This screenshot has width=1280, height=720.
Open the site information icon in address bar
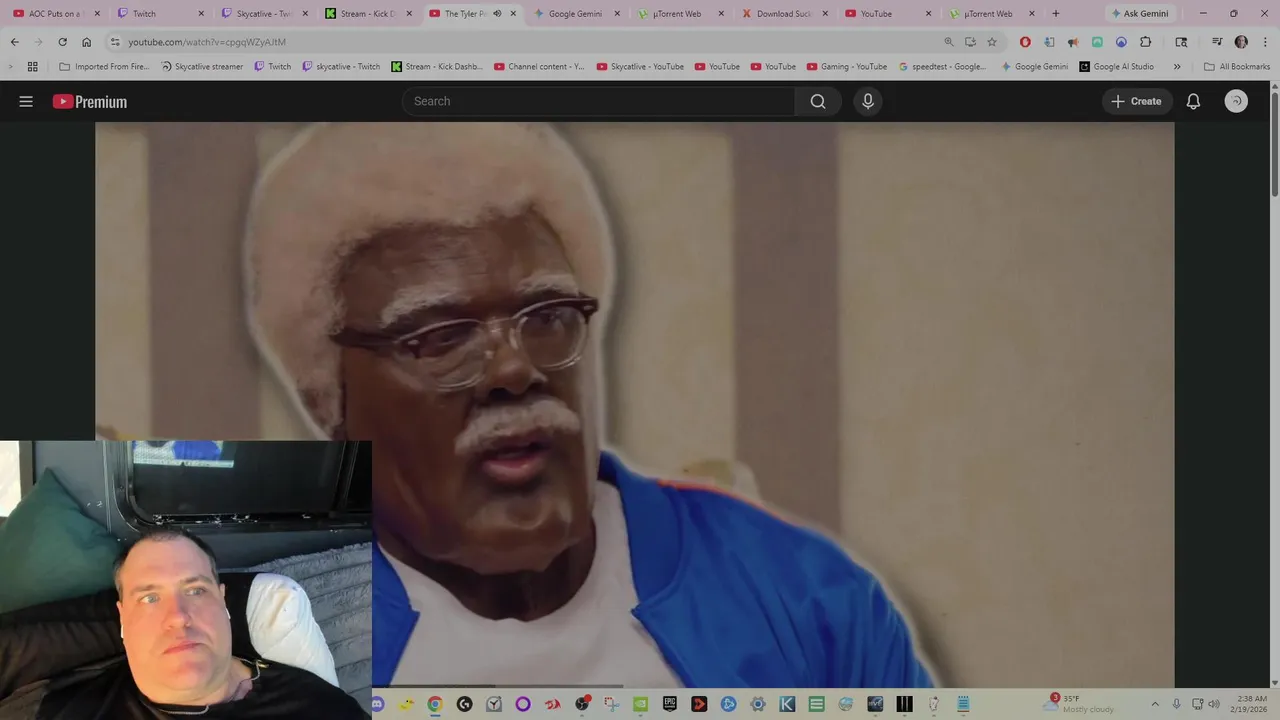pos(115,42)
